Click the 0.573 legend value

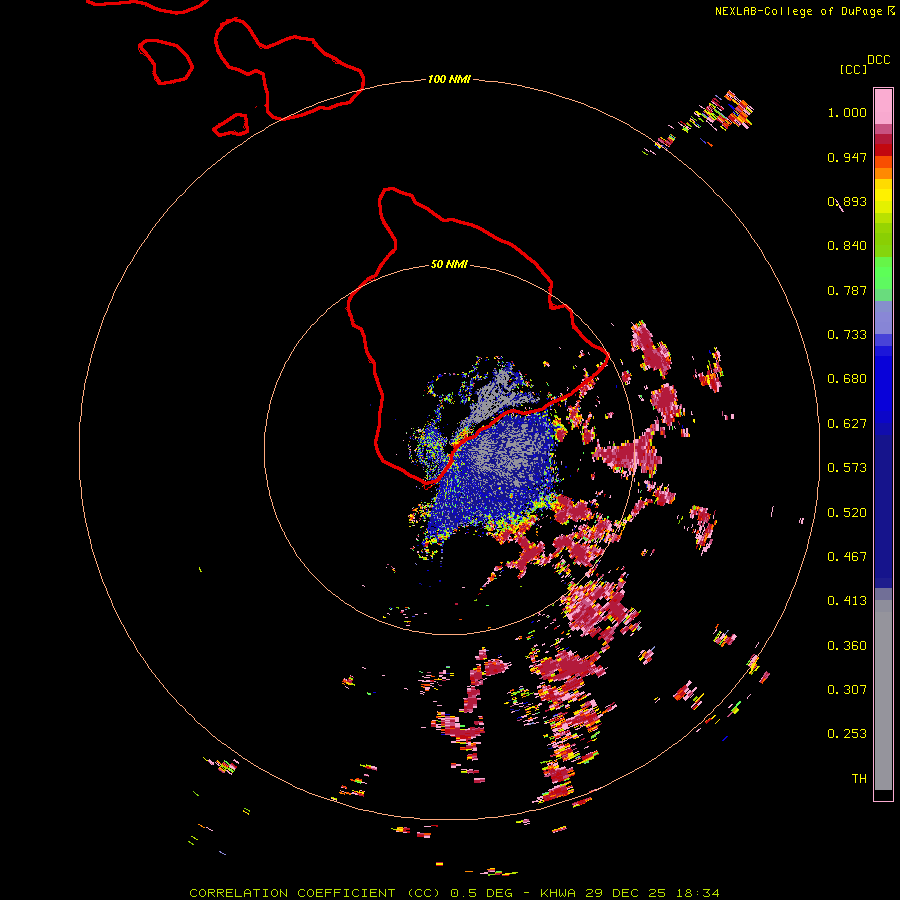pos(847,468)
